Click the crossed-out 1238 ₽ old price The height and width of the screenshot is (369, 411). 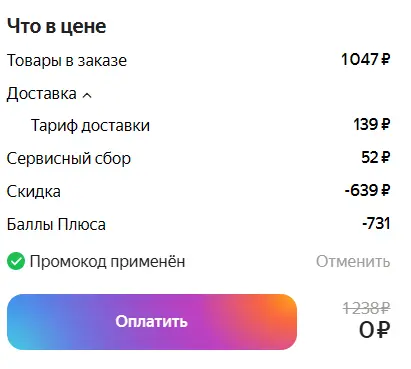(366, 308)
